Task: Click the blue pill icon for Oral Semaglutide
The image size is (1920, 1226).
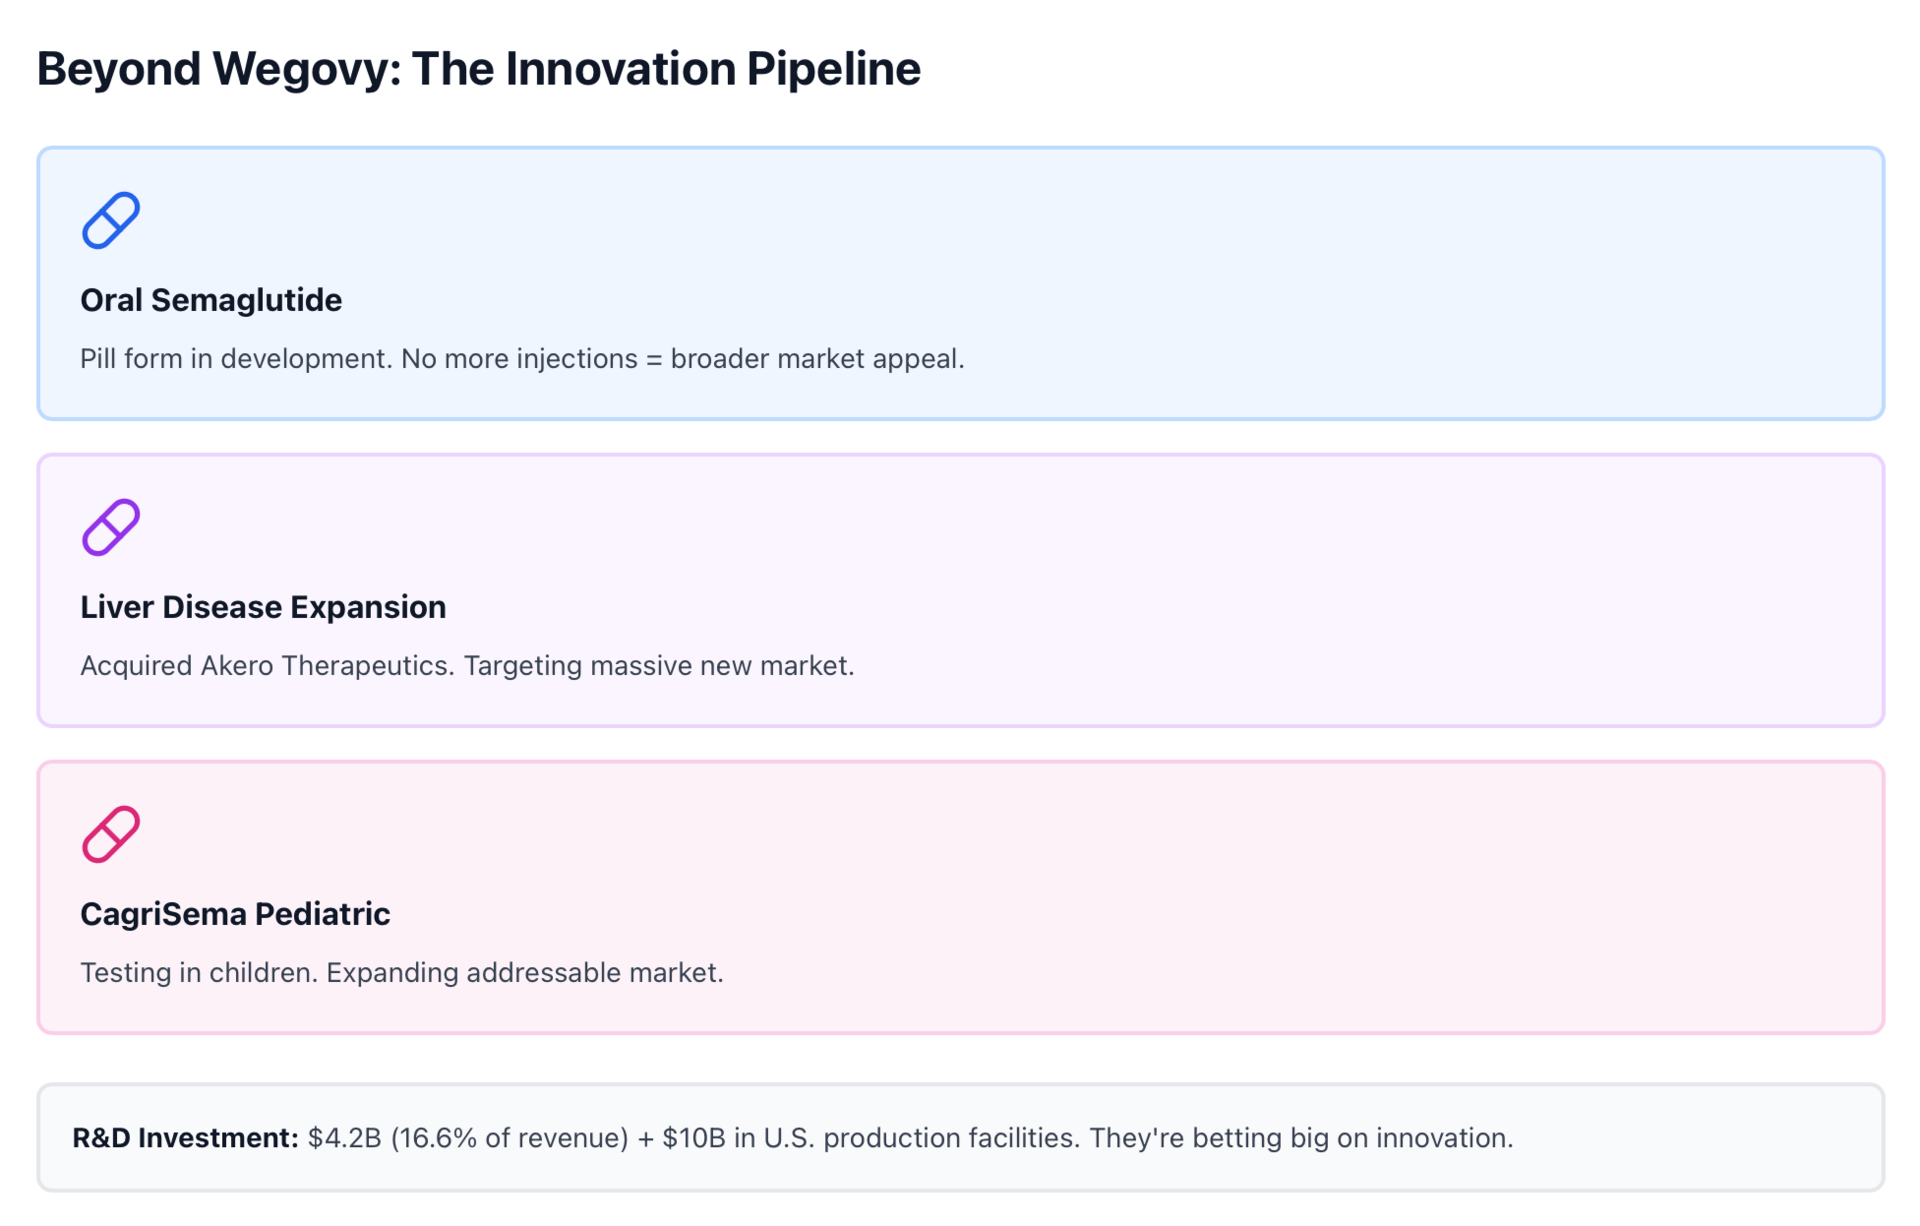Action: (x=110, y=220)
